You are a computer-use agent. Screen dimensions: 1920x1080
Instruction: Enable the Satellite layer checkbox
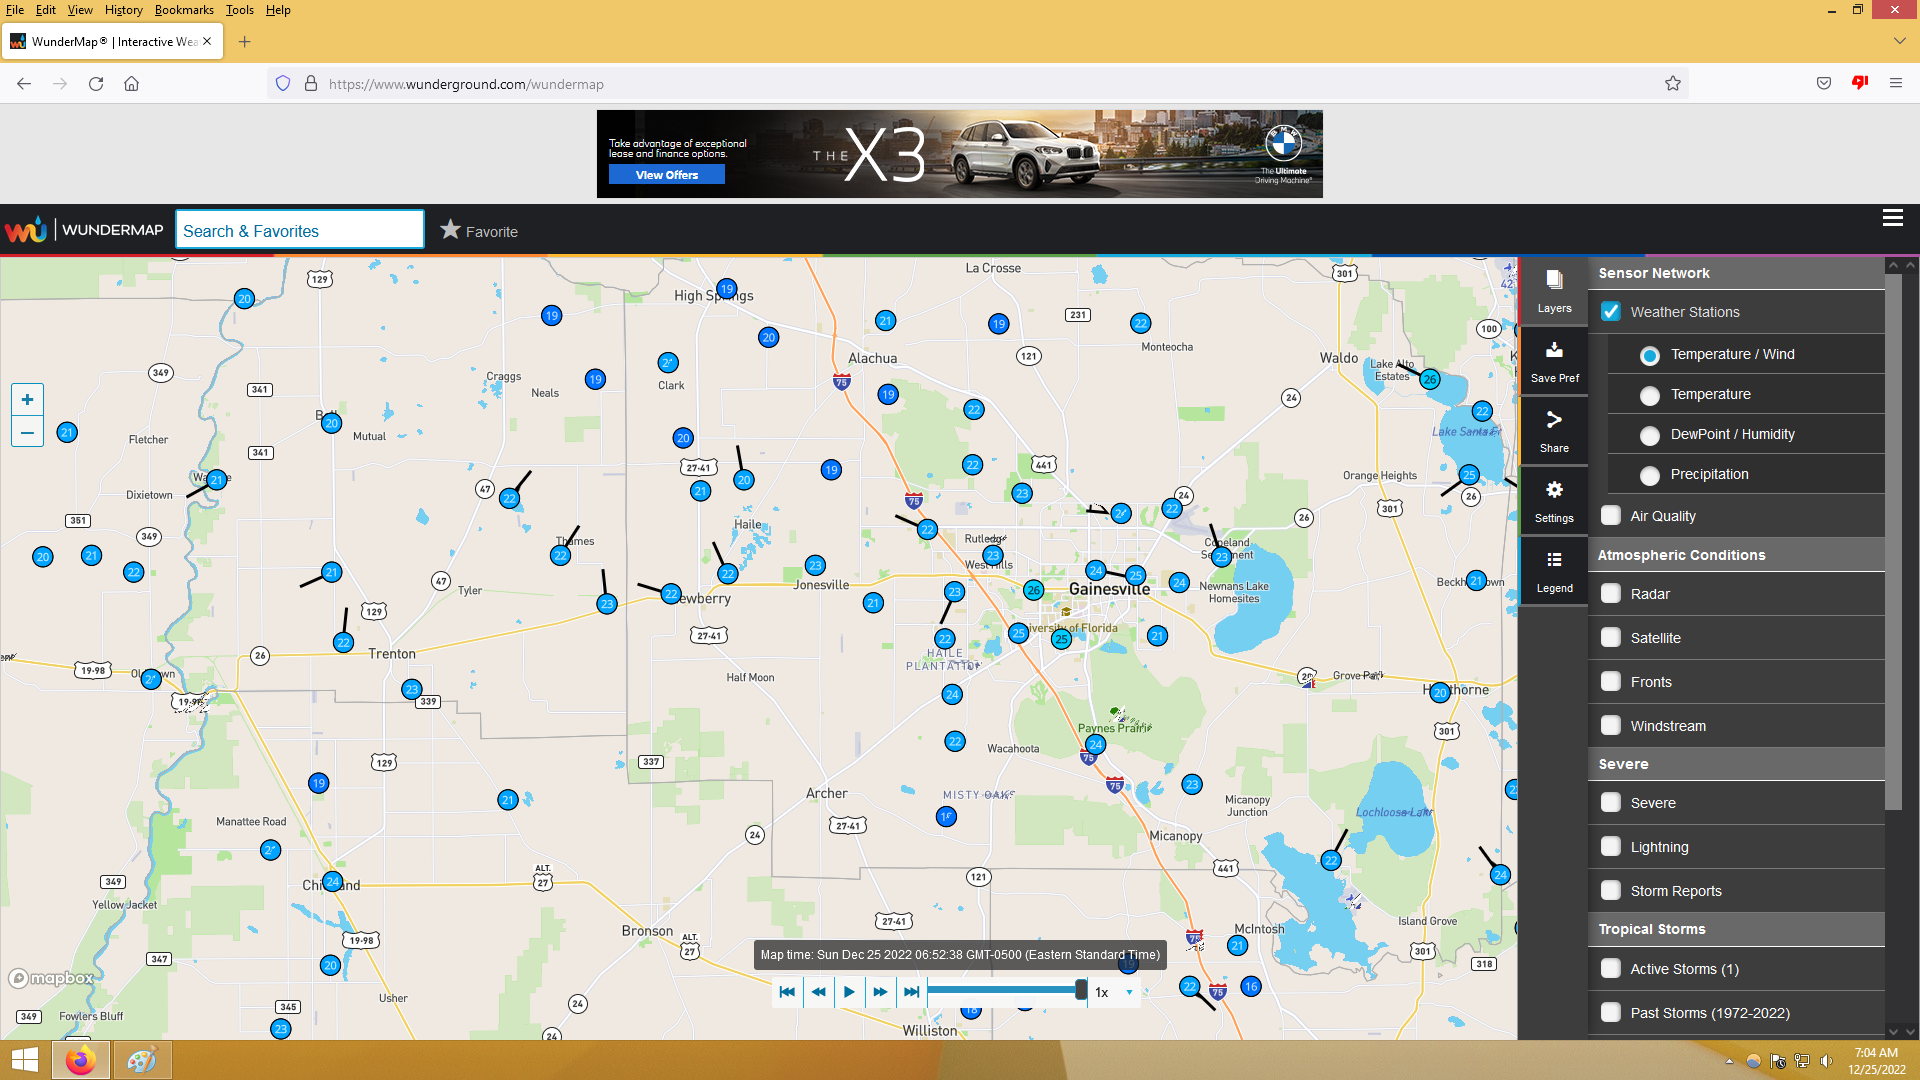pyautogui.click(x=1610, y=637)
